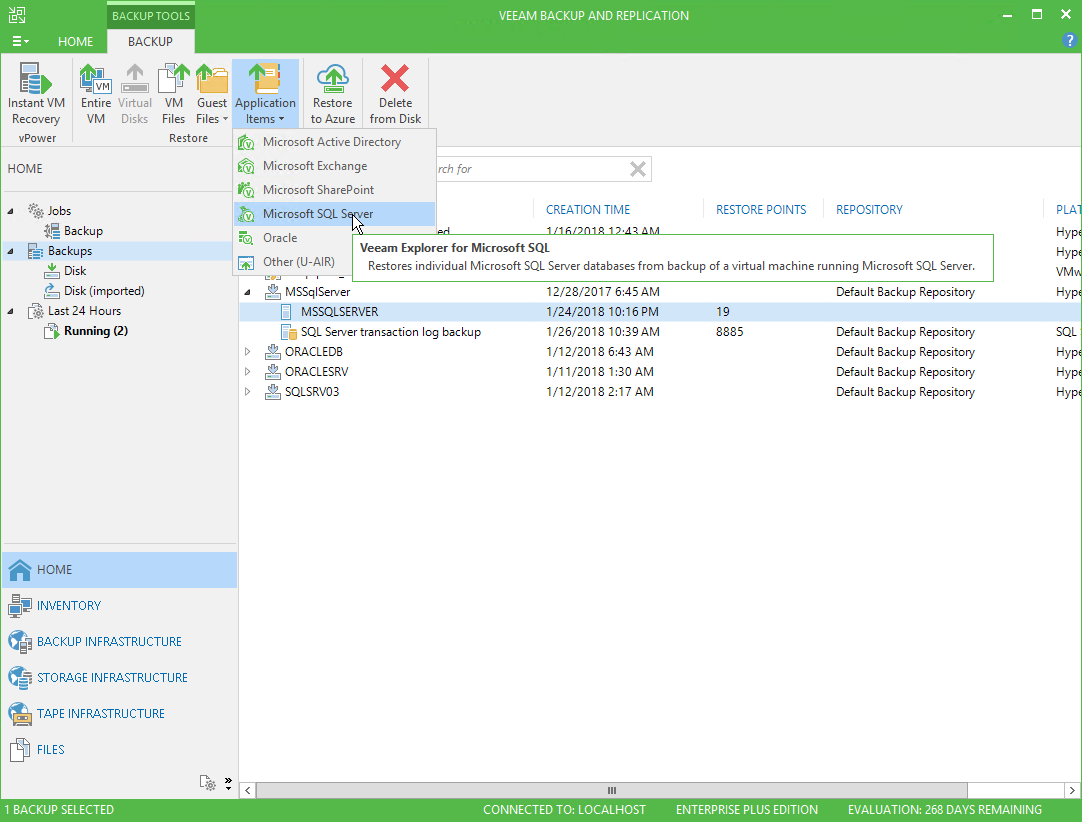Expand navigation pane overflow chevron
This screenshot has height=822, width=1082.
pos(228,783)
